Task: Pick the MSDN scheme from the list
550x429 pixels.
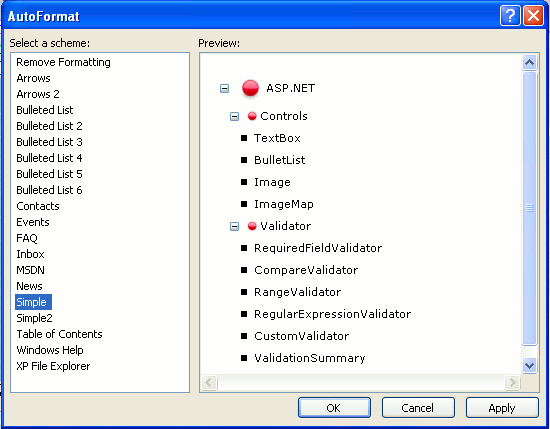Action: pyautogui.click(x=31, y=270)
